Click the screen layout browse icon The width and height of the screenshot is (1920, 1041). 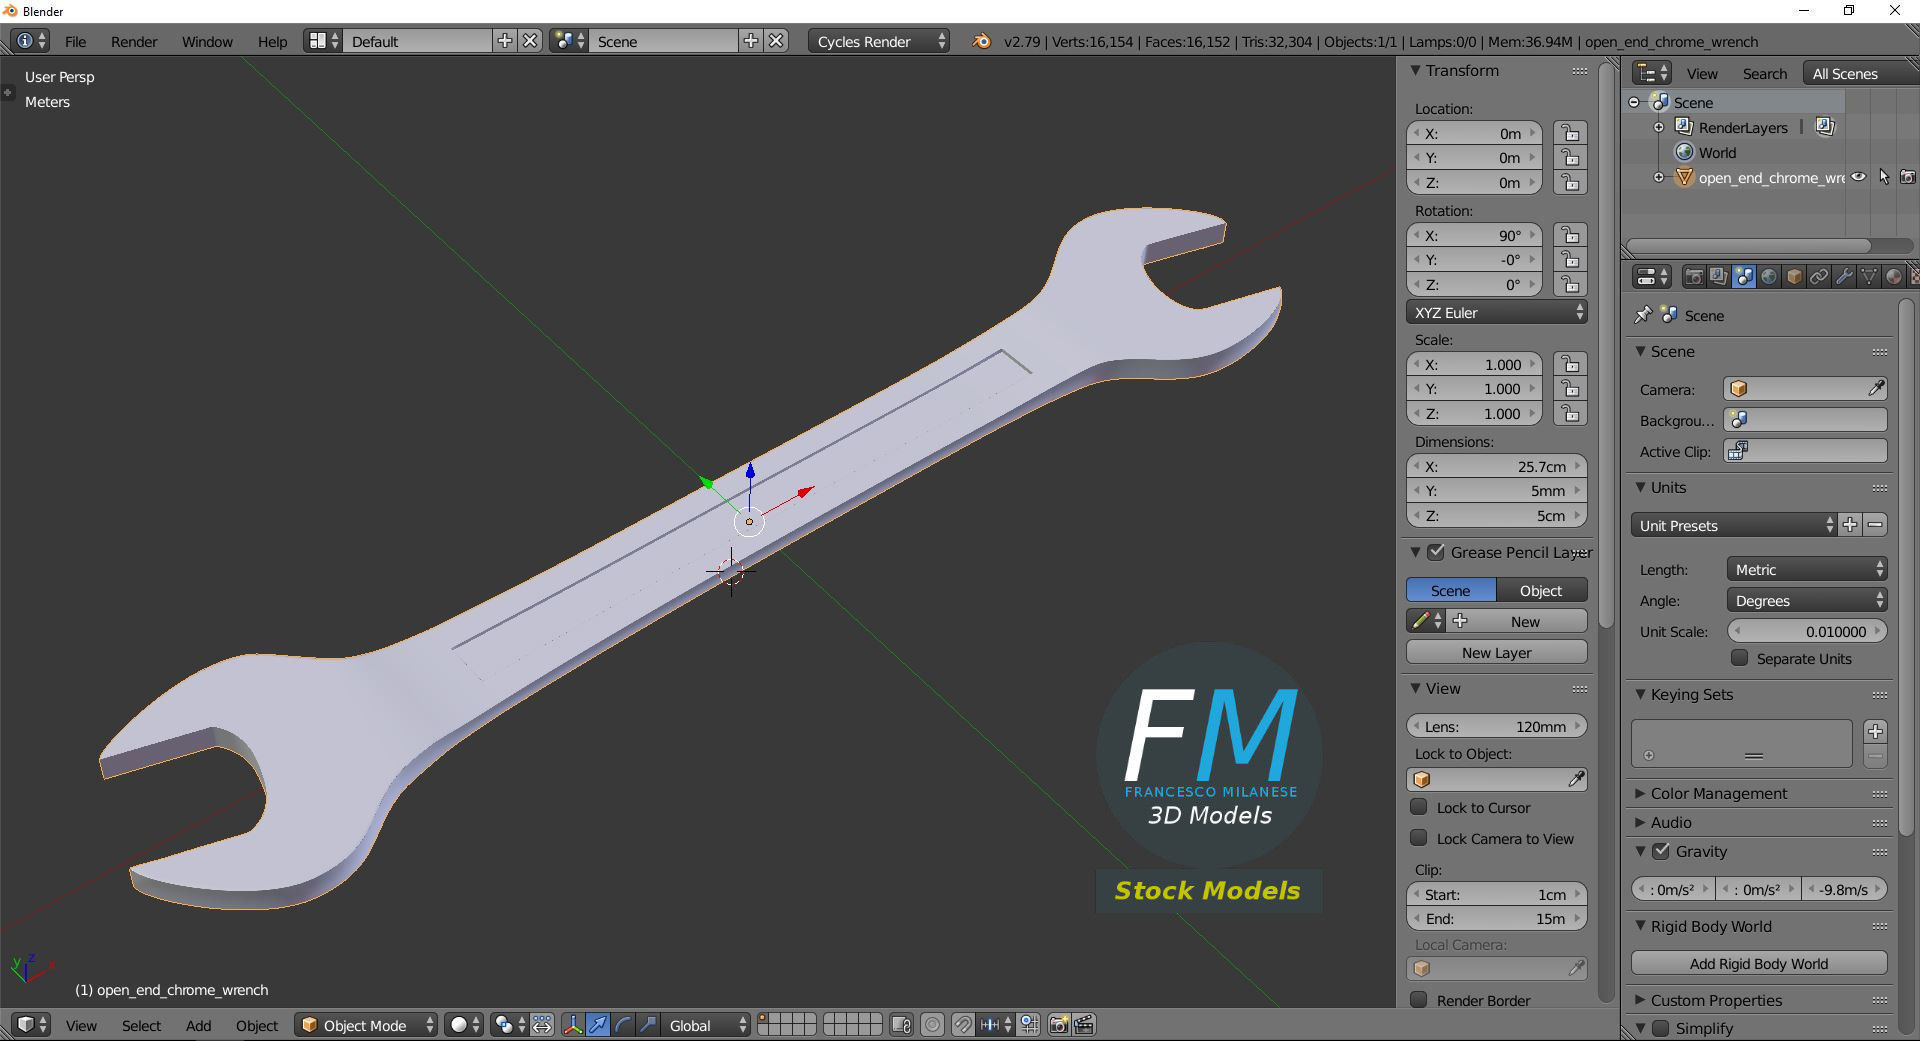point(323,41)
